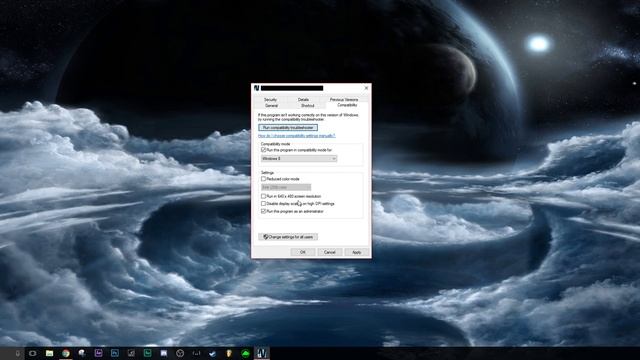The image size is (640, 360).
Task: Open the white helmet app icon on taskbar
Action: (x=82, y=353)
